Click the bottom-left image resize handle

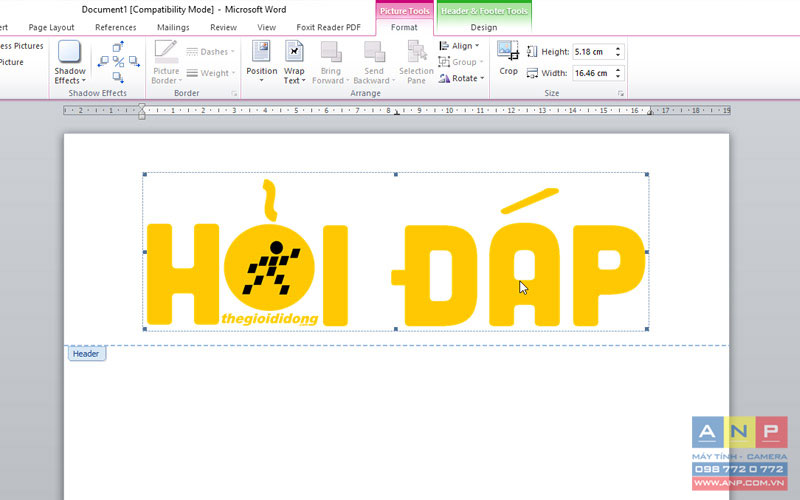145,330
